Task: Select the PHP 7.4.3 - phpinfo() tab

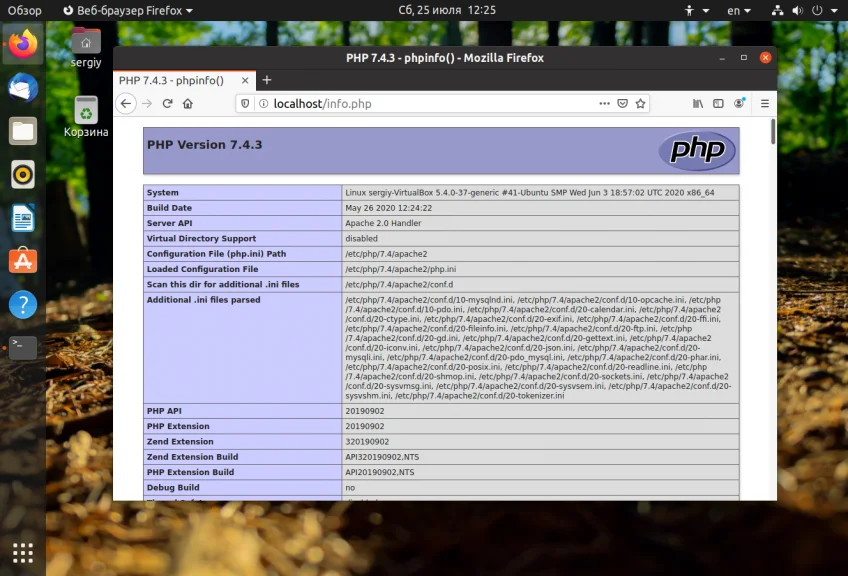Action: (184, 80)
